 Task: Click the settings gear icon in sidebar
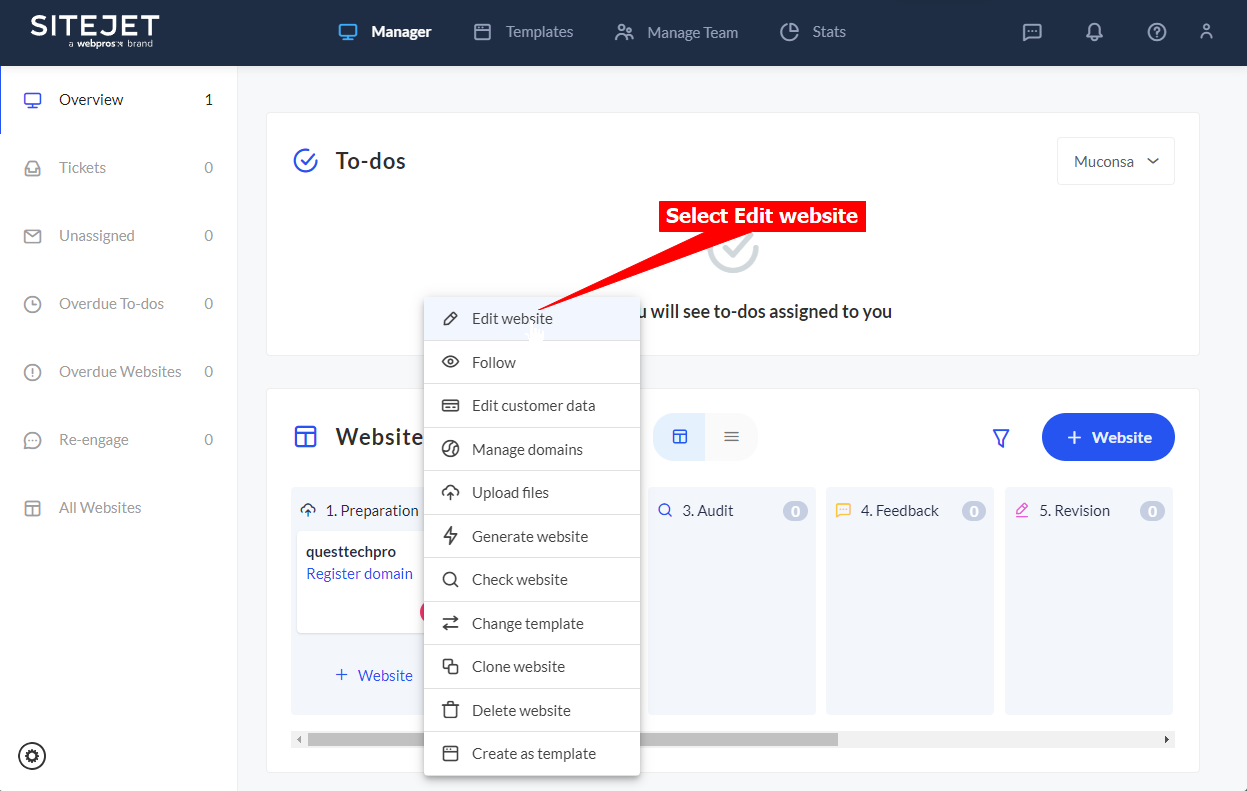[32, 756]
